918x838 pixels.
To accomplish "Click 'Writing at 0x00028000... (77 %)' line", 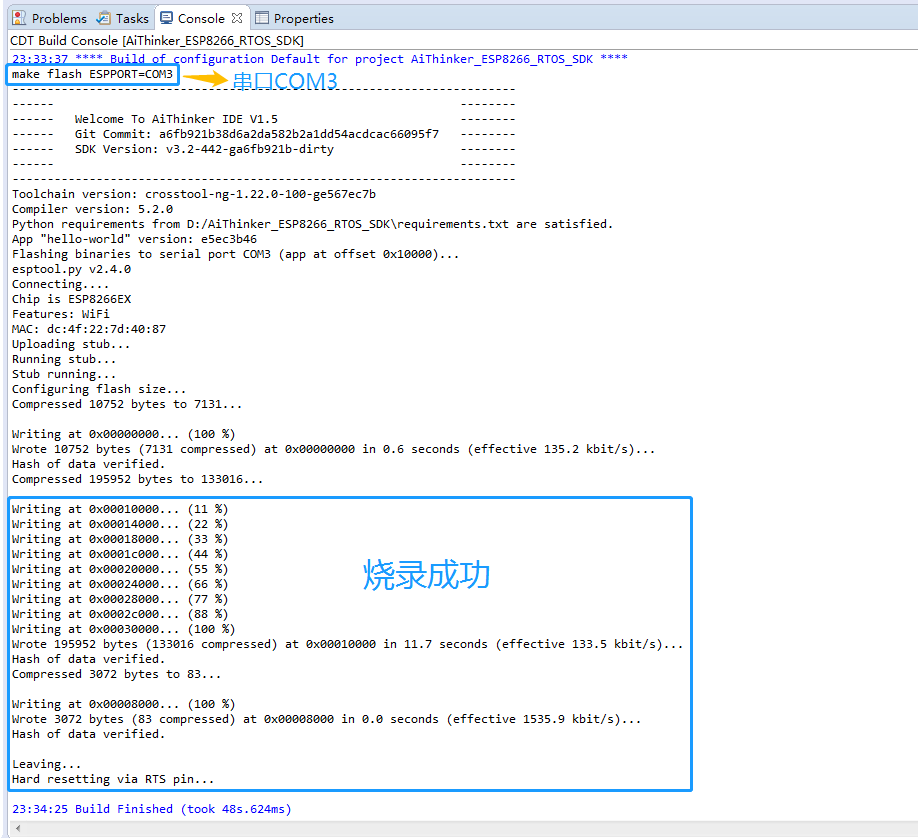I will (x=120, y=599).
